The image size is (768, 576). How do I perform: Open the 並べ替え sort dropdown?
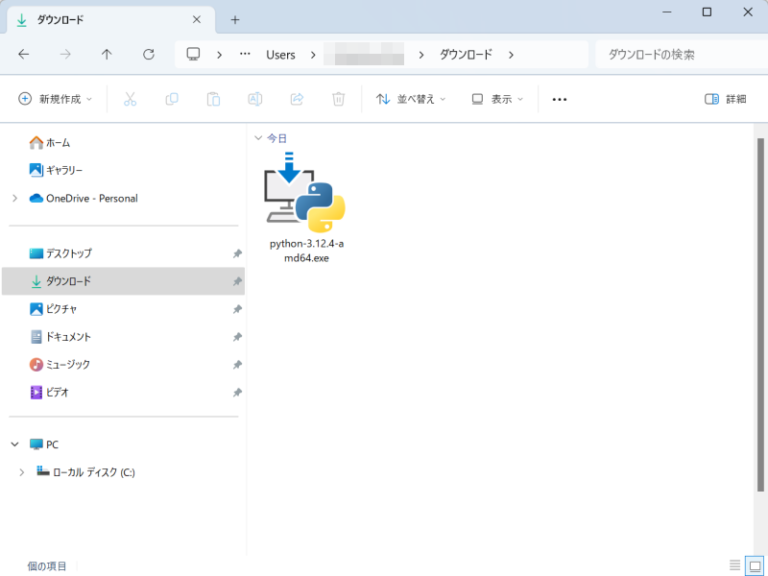tap(410, 99)
